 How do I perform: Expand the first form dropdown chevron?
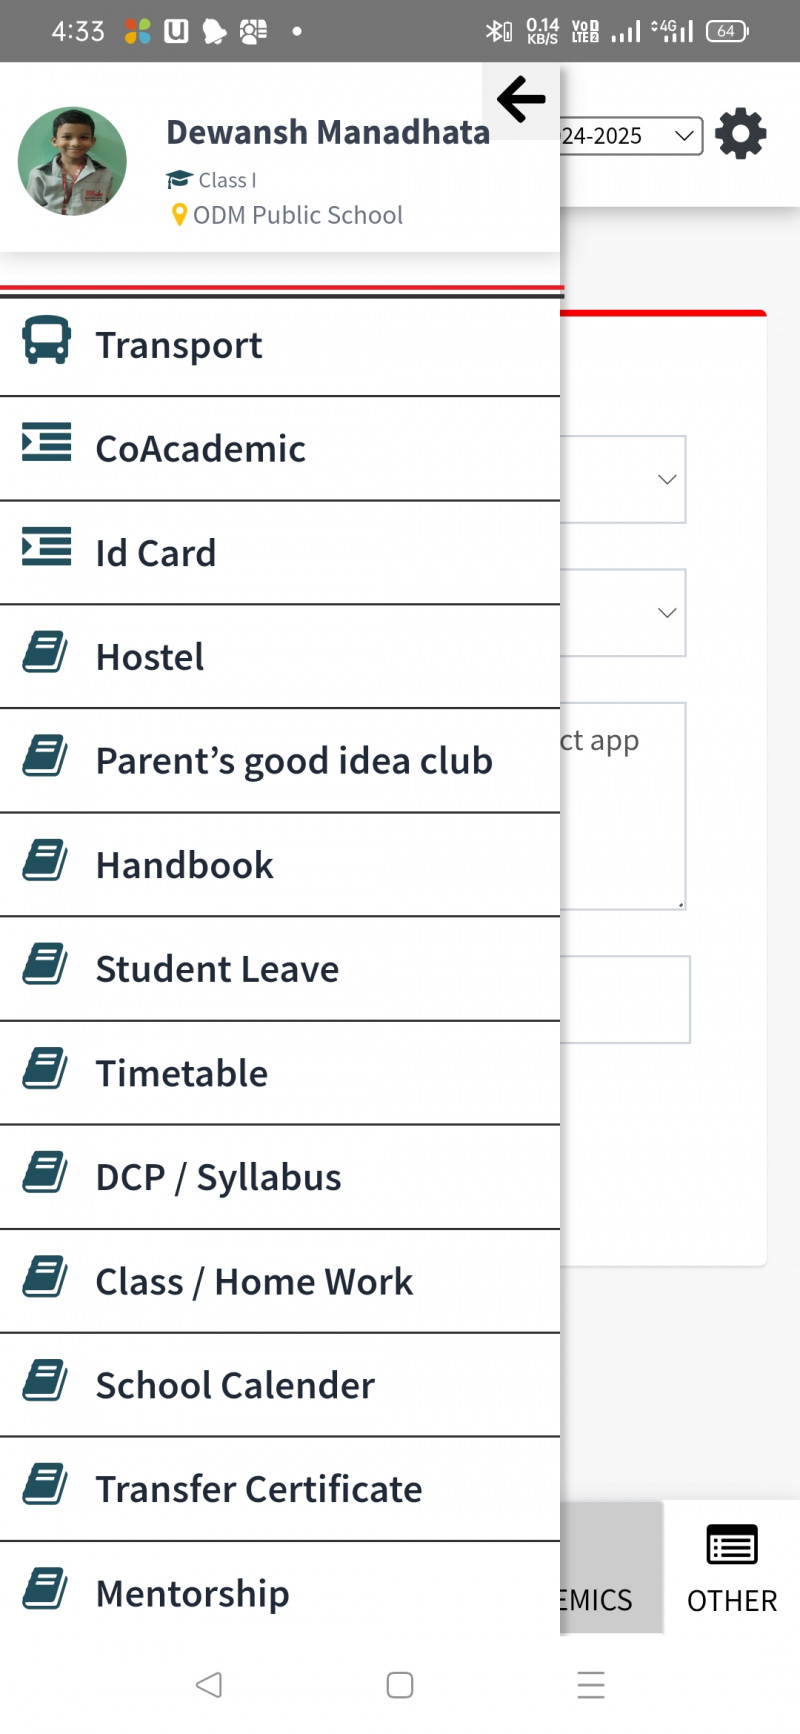click(x=667, y=480)
